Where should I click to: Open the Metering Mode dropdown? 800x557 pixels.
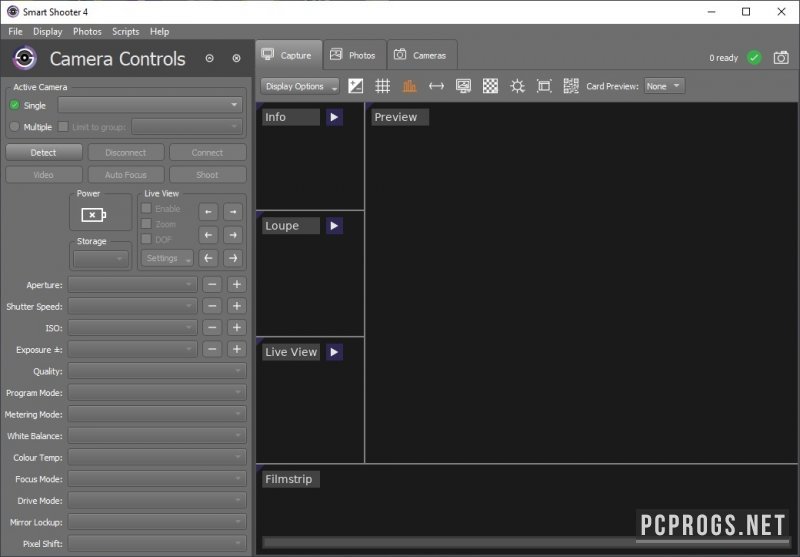click(x=157, y=414)
